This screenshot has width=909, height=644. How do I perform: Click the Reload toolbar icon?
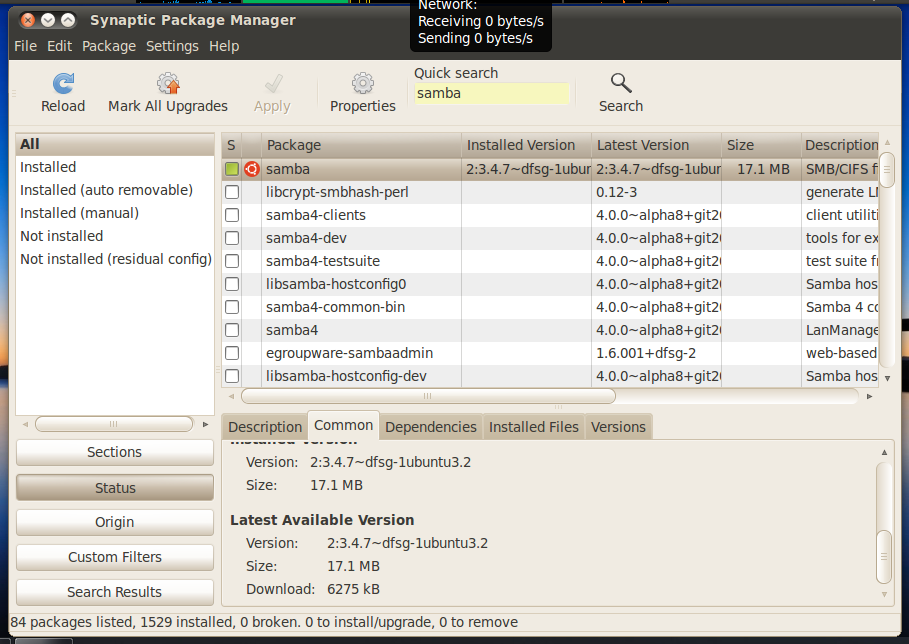[x=63, y=84]
